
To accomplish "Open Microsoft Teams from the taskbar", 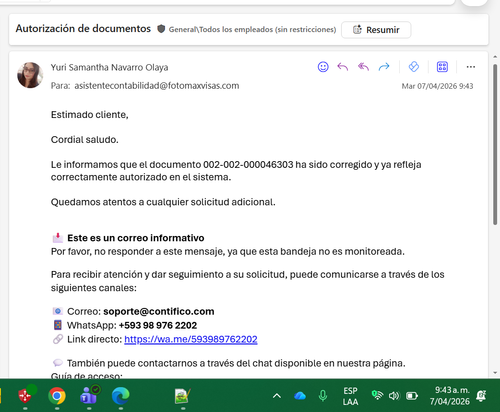I will [89, 396].
